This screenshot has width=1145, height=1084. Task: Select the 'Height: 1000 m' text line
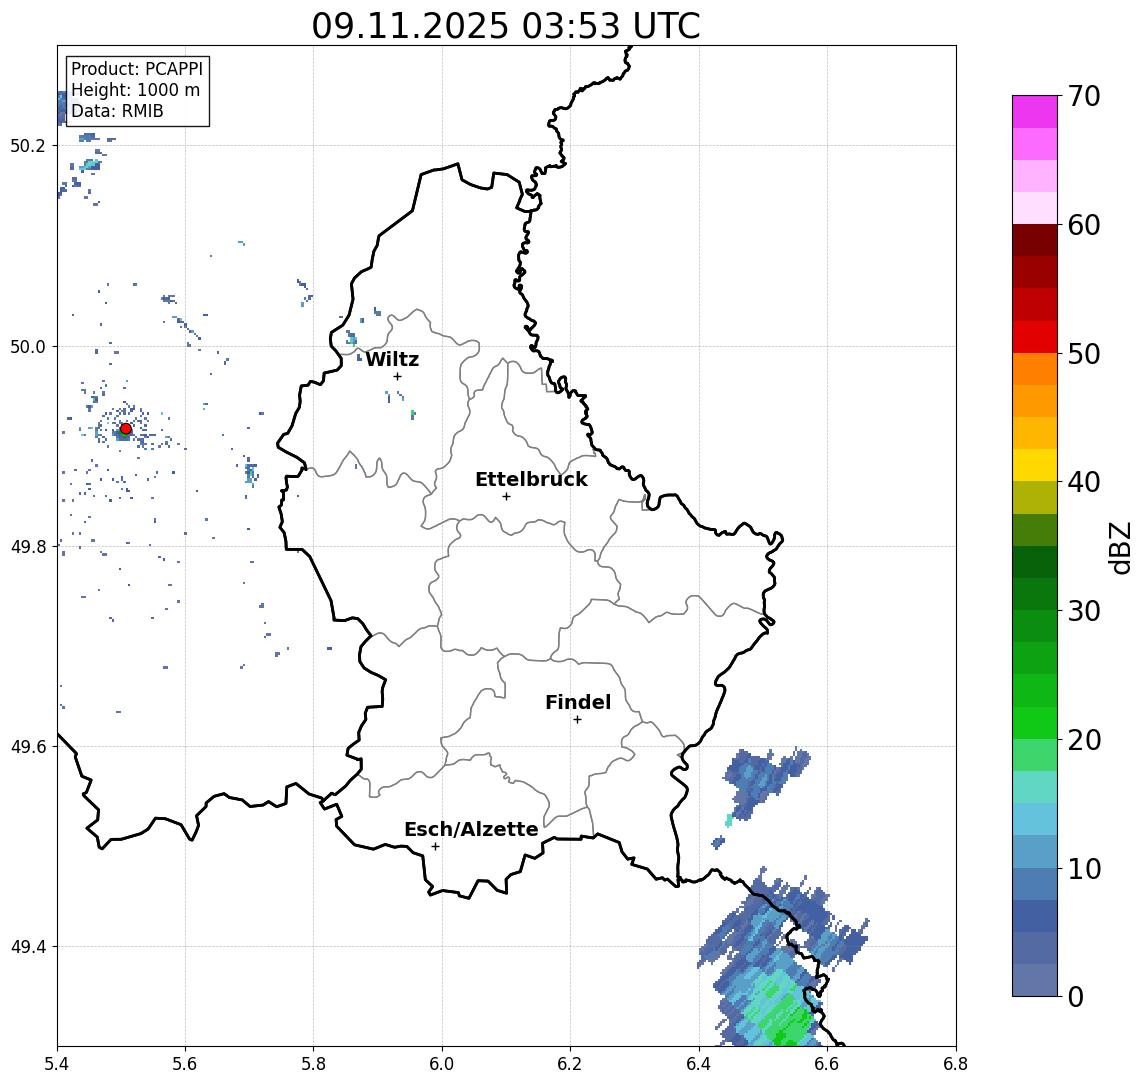click(135, 90)
